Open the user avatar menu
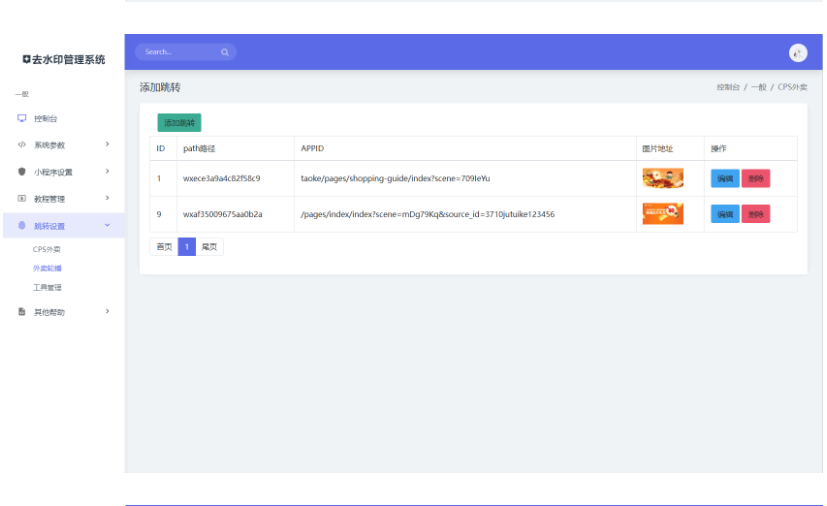This screenshot has width=827, height=506. coord(797,53)
